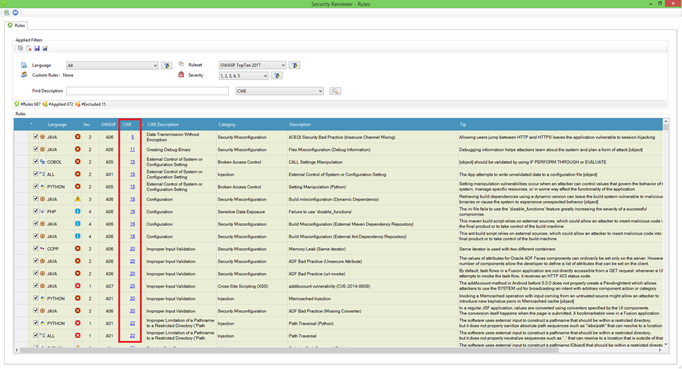Uncheck the ACEGI Security Bad Practice rule

(36, 137)
